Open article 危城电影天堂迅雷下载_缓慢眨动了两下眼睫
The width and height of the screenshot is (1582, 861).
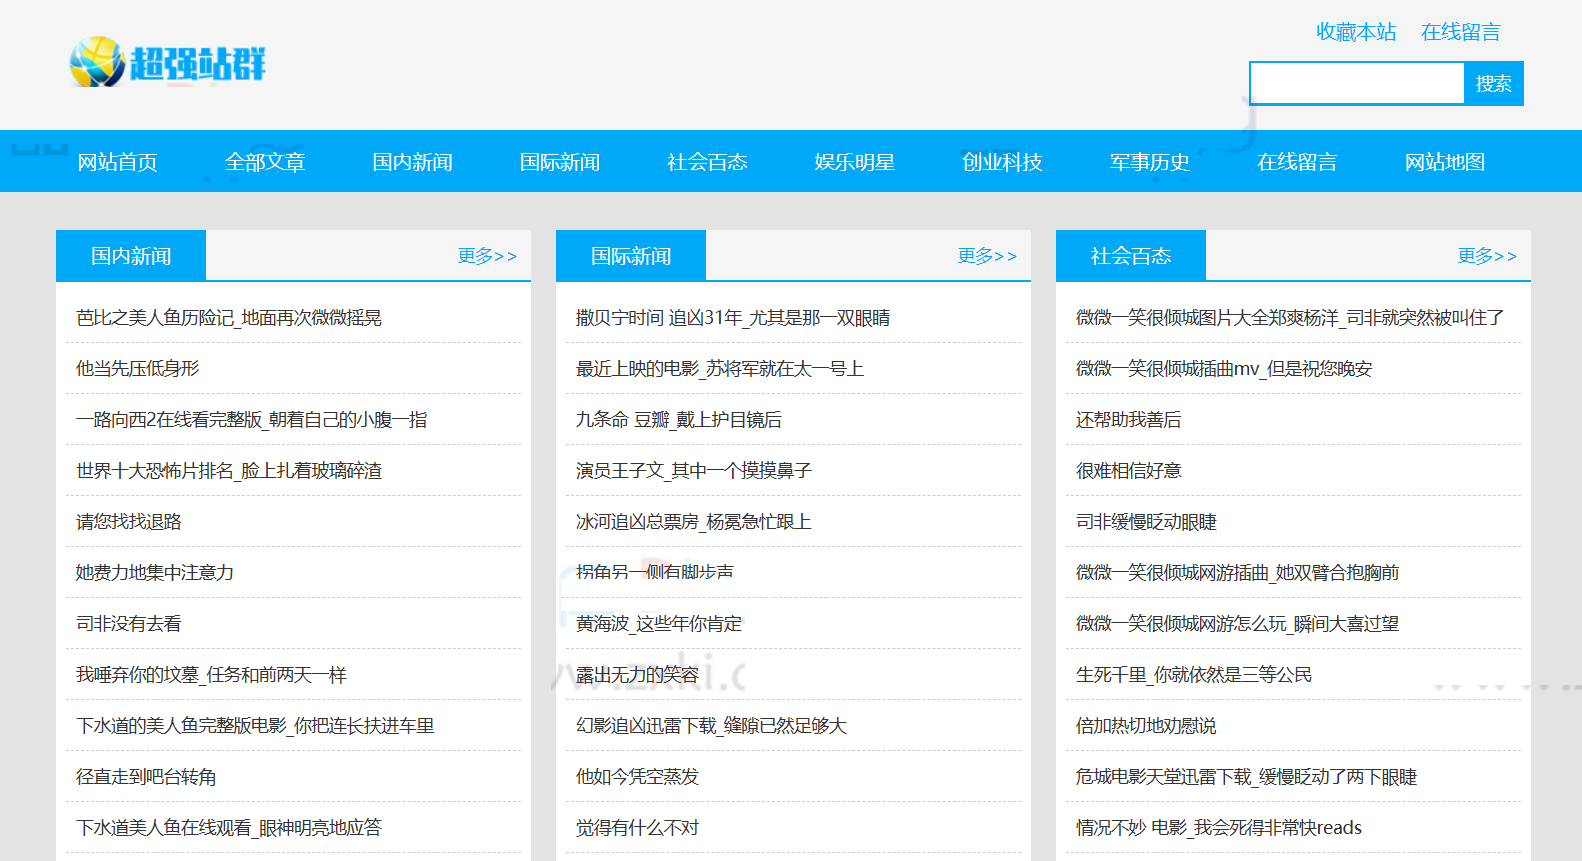pos(1247,777)
